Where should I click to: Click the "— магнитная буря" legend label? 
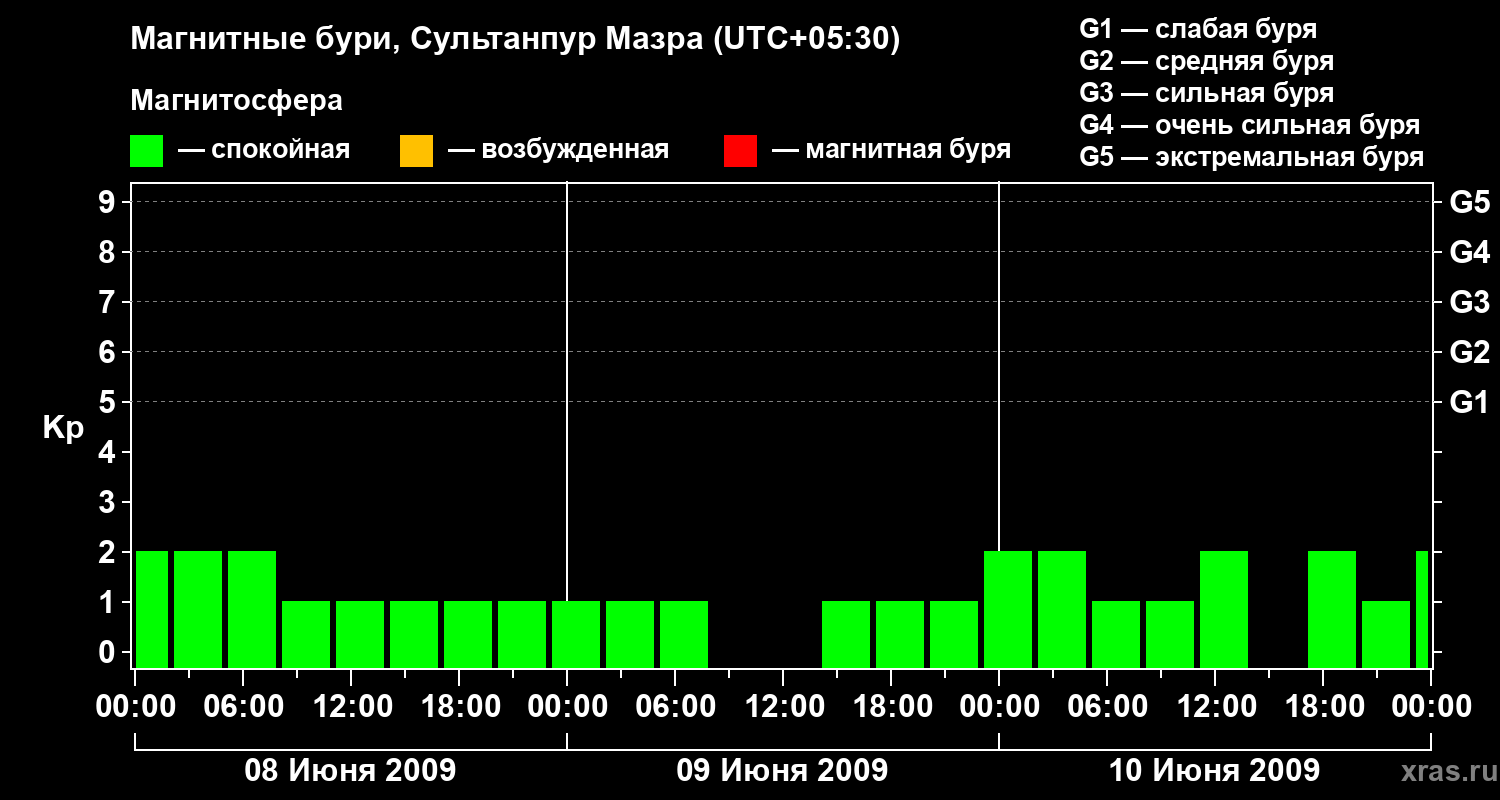(891, 151)
